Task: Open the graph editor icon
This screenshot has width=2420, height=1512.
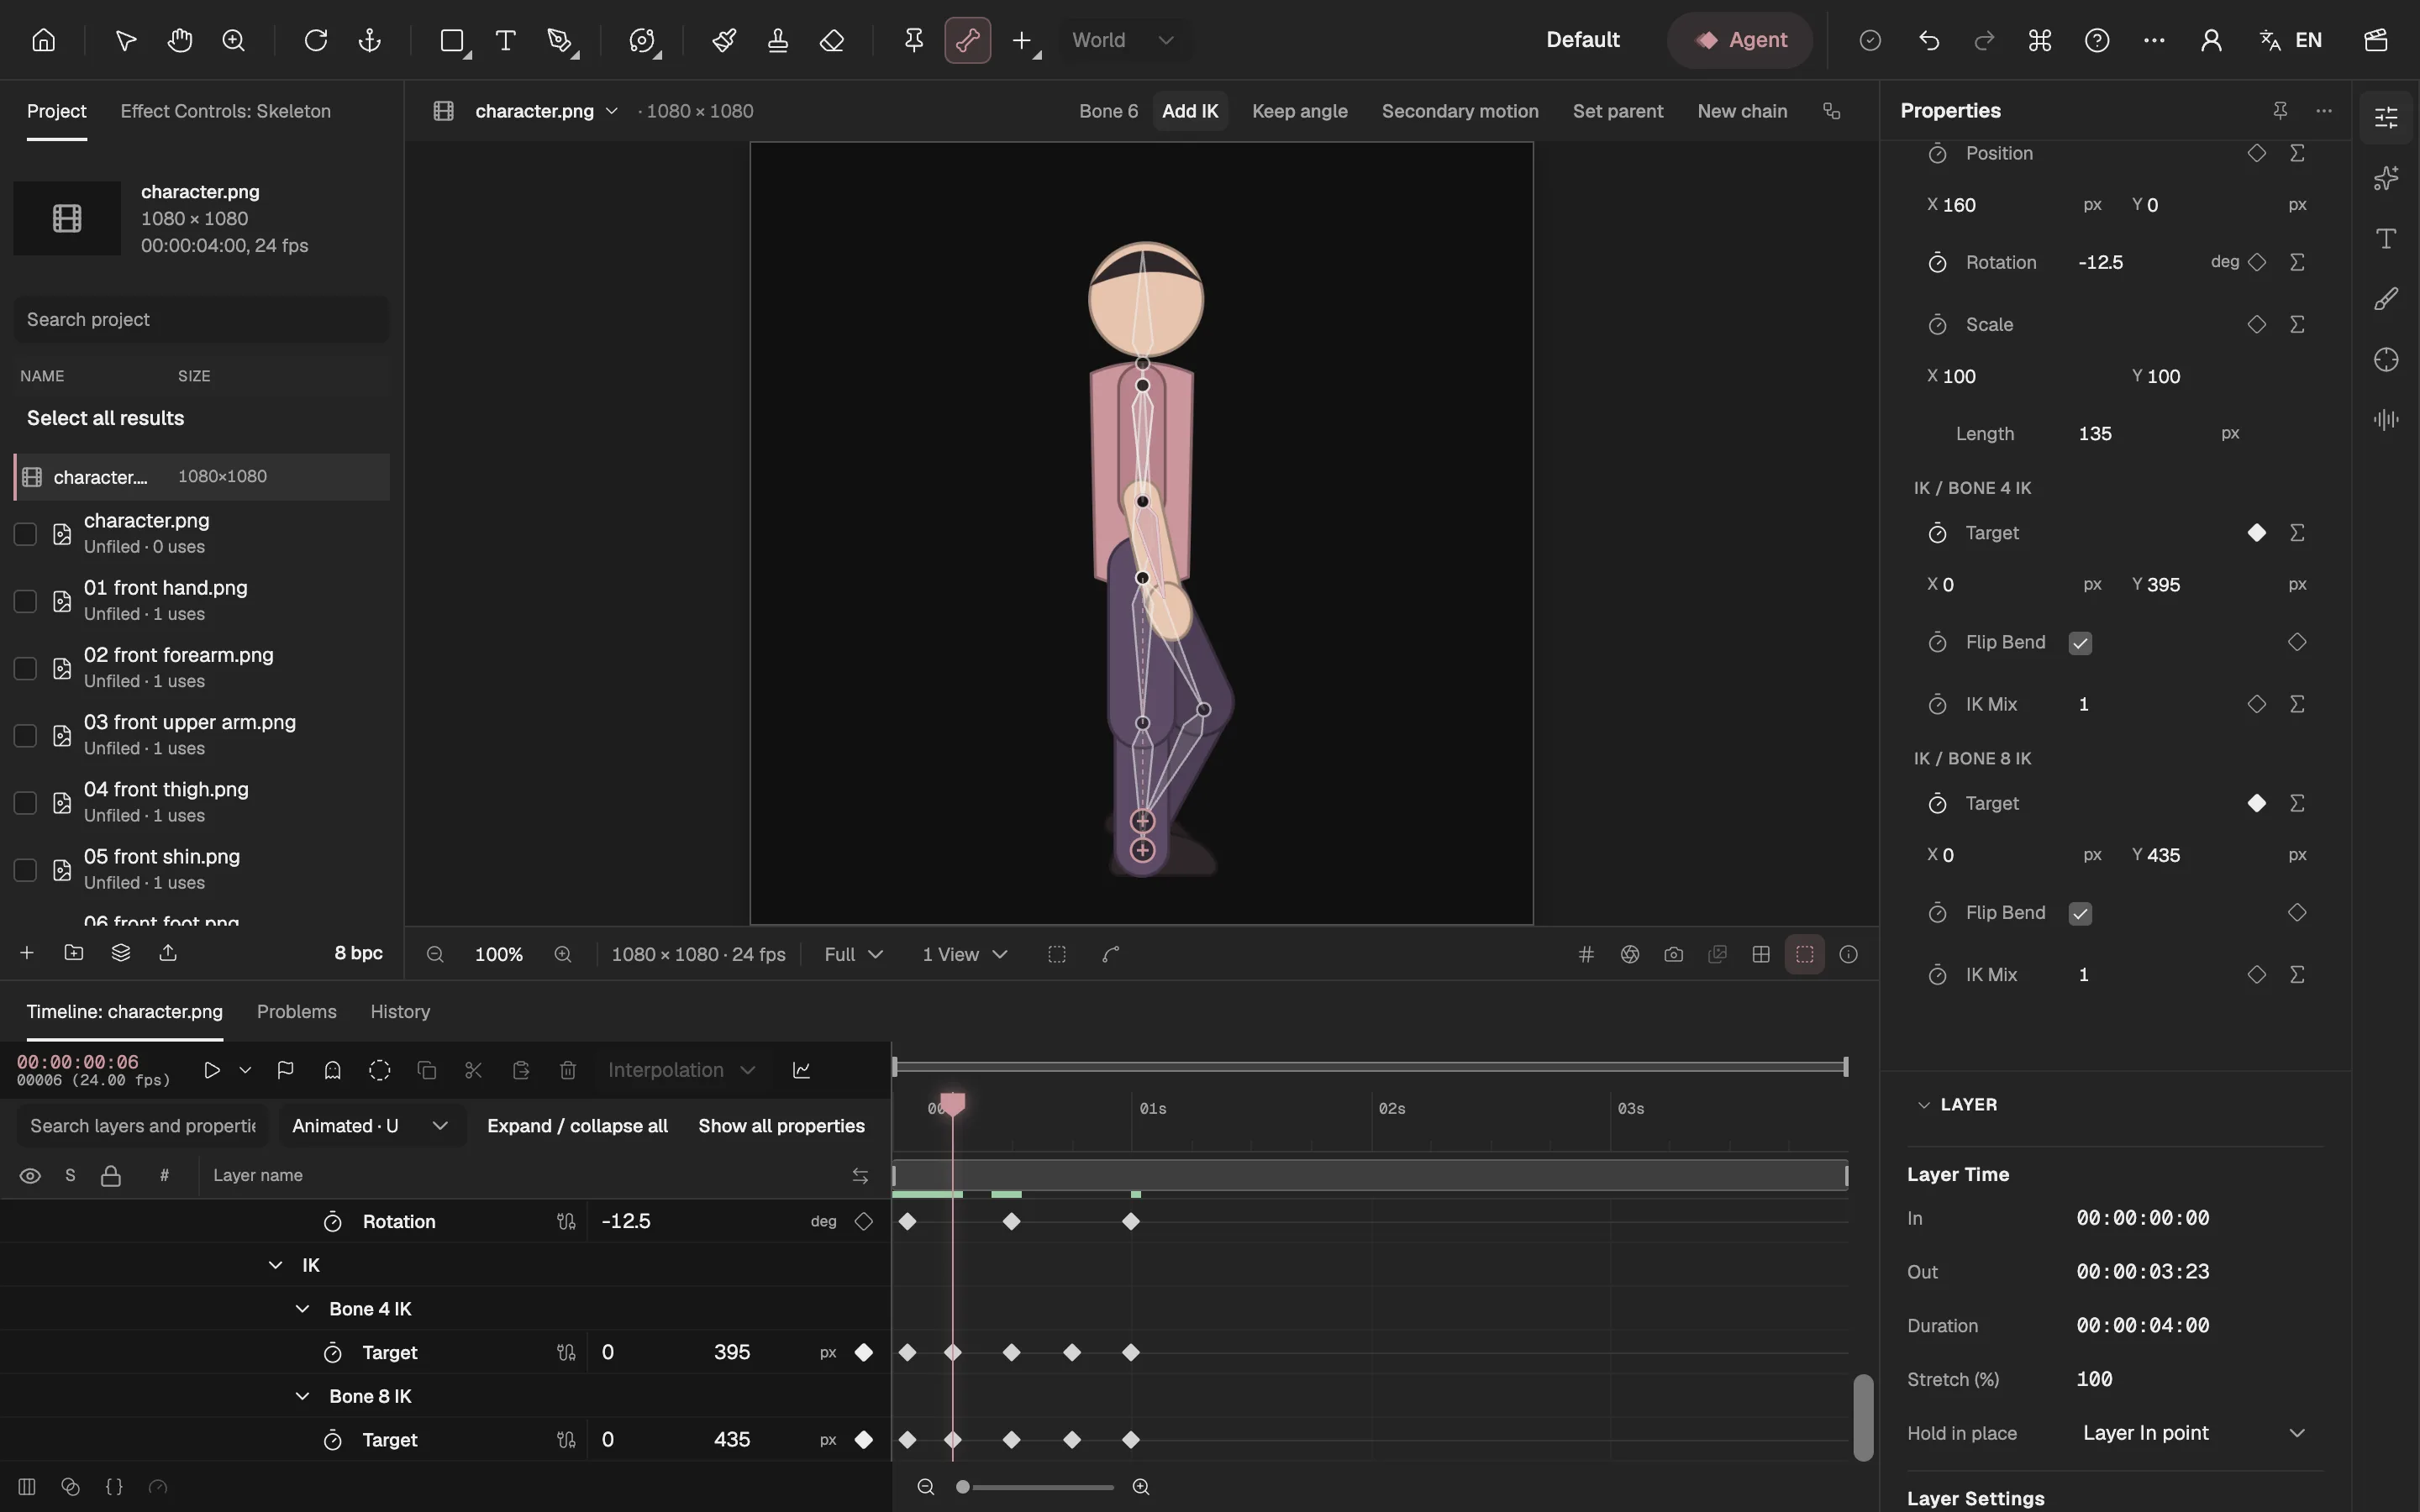Action: pyautogui.click(x=801, y=1070)
